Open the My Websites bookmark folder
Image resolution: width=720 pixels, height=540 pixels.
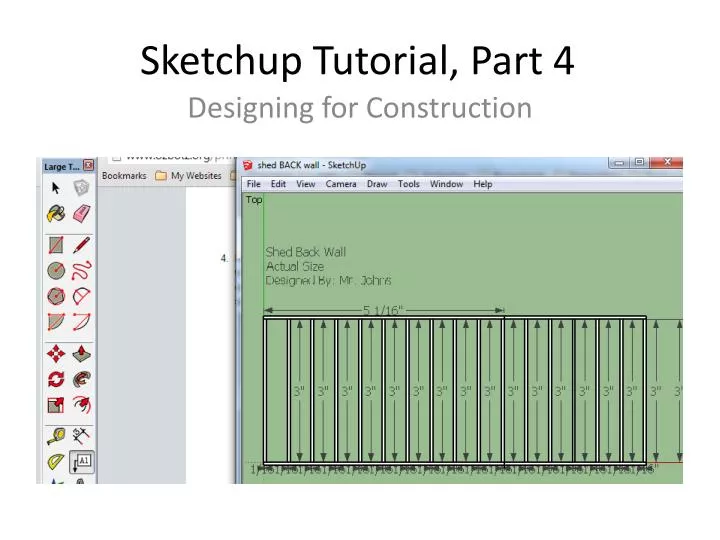click(x=188, y=175)
